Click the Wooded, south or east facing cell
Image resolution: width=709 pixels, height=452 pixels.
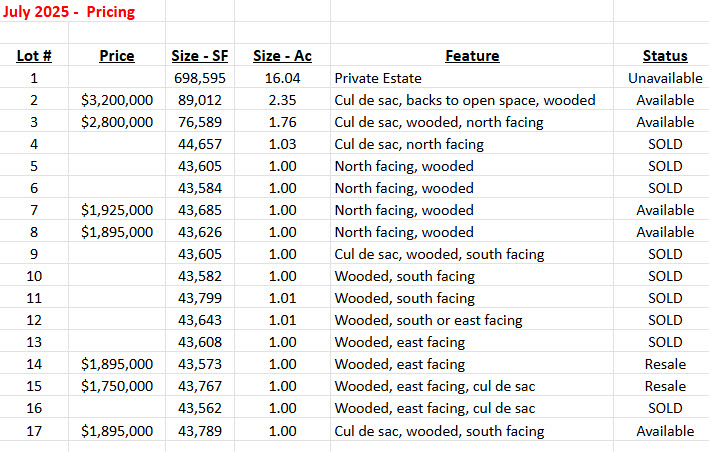(x=428, y=320)
